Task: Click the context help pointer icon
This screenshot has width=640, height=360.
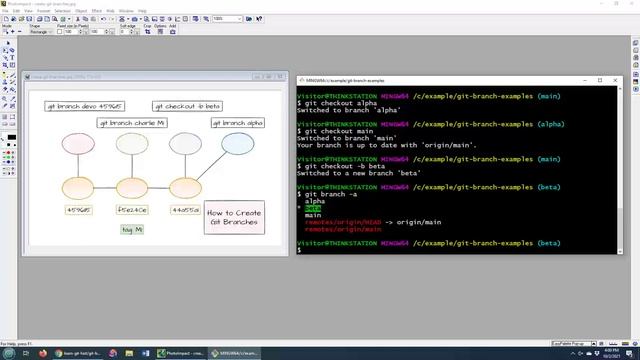Action: [259, 19]
